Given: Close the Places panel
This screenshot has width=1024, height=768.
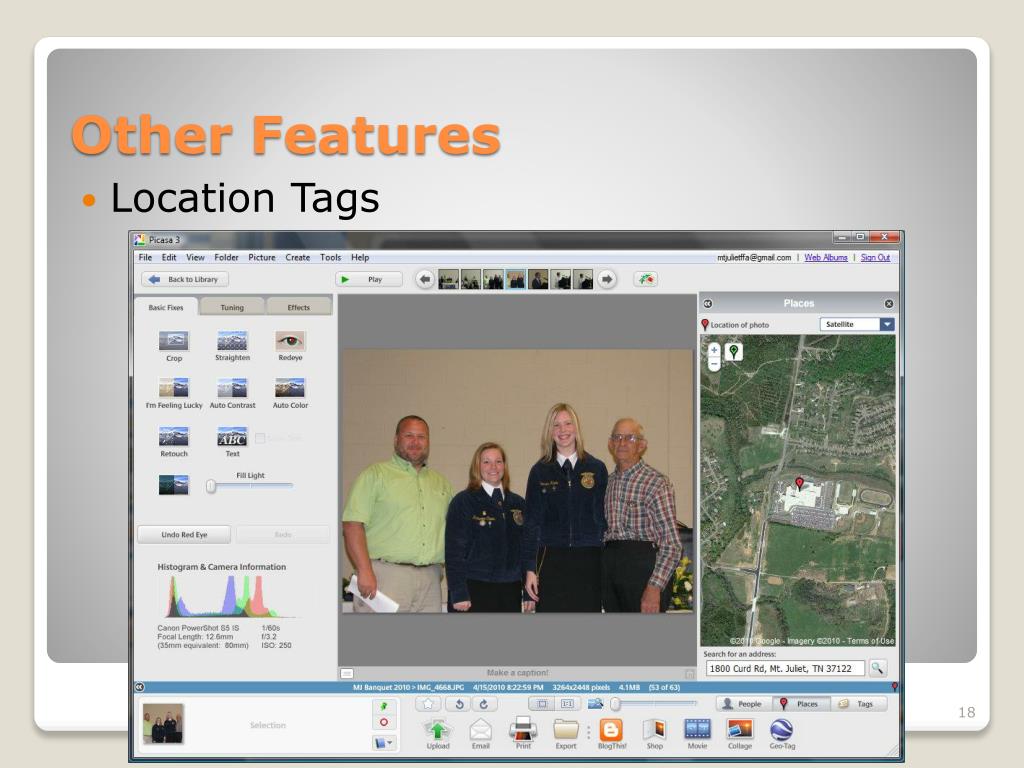Looking at the screenshot, I should tap(889, 304).
